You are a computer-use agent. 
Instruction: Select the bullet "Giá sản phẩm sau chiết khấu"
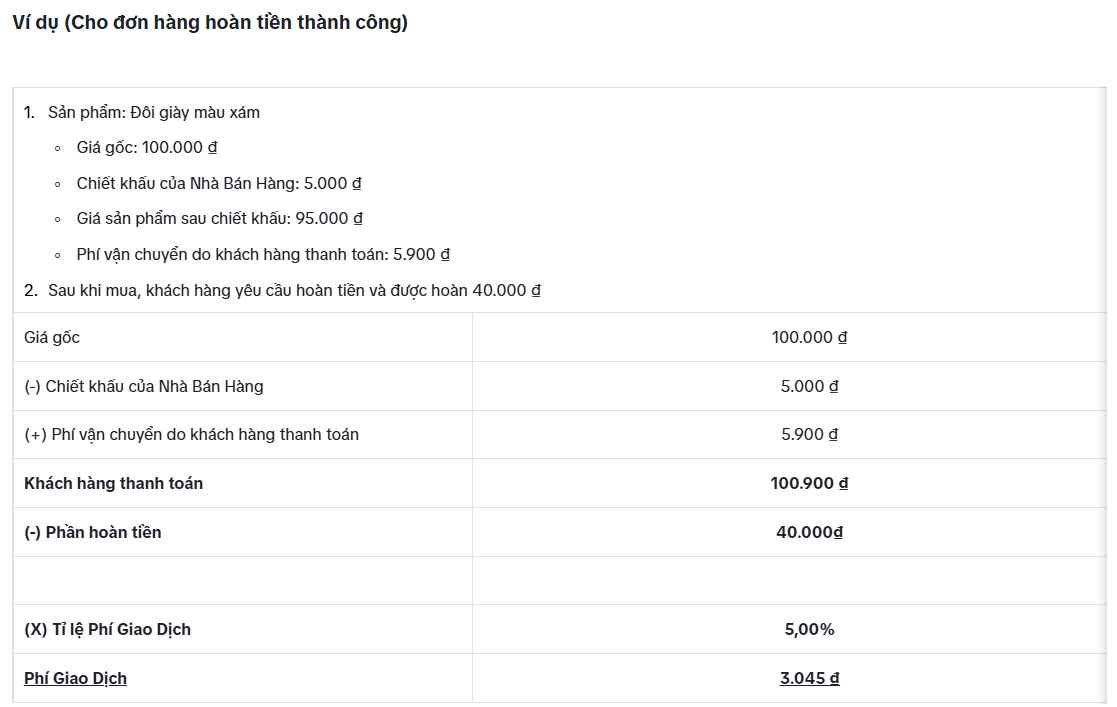(x=219, y=219)
